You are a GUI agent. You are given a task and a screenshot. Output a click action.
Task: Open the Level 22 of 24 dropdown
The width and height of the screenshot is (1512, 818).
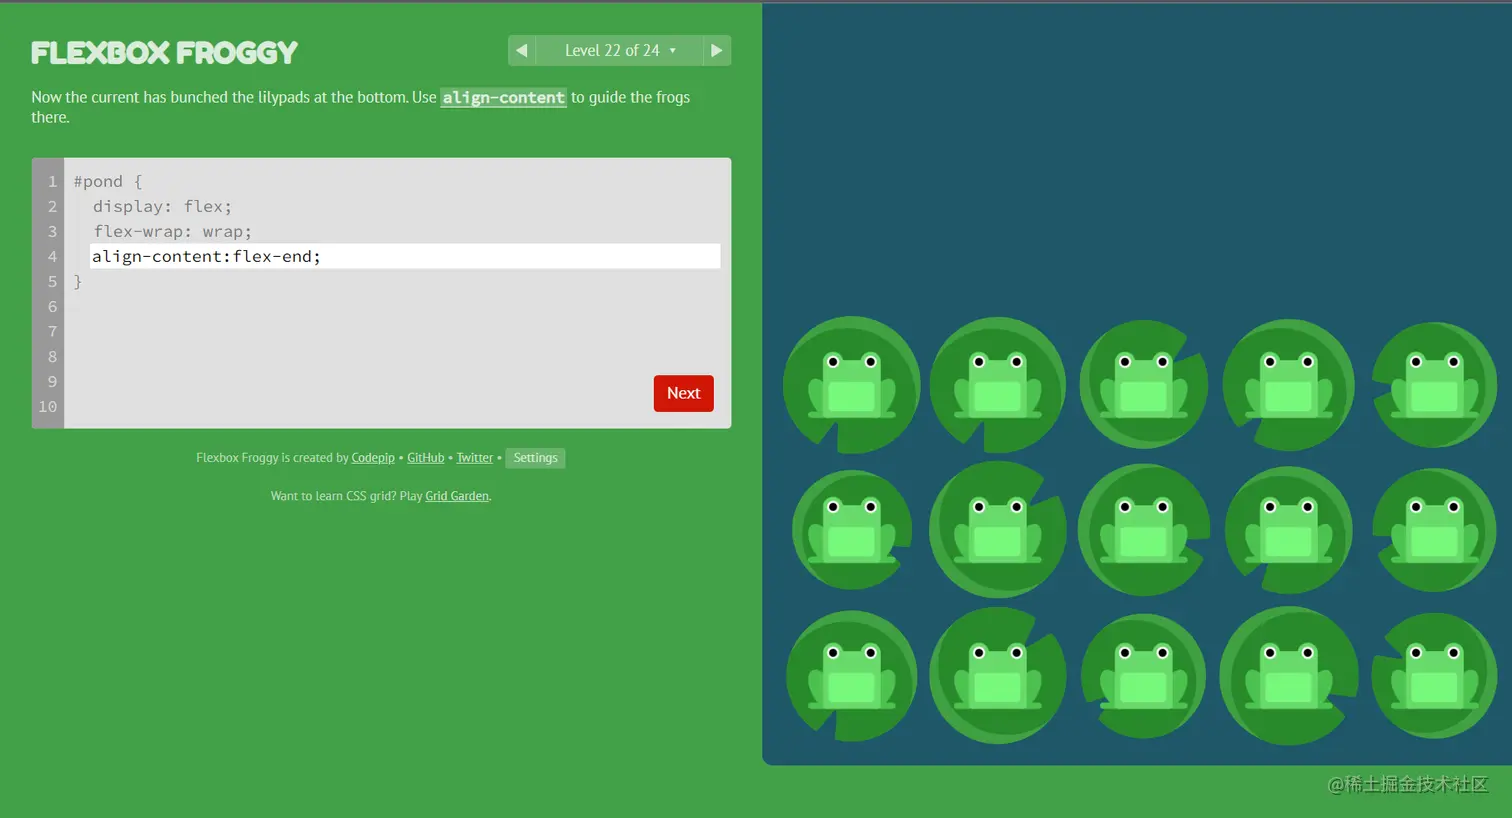620,50
